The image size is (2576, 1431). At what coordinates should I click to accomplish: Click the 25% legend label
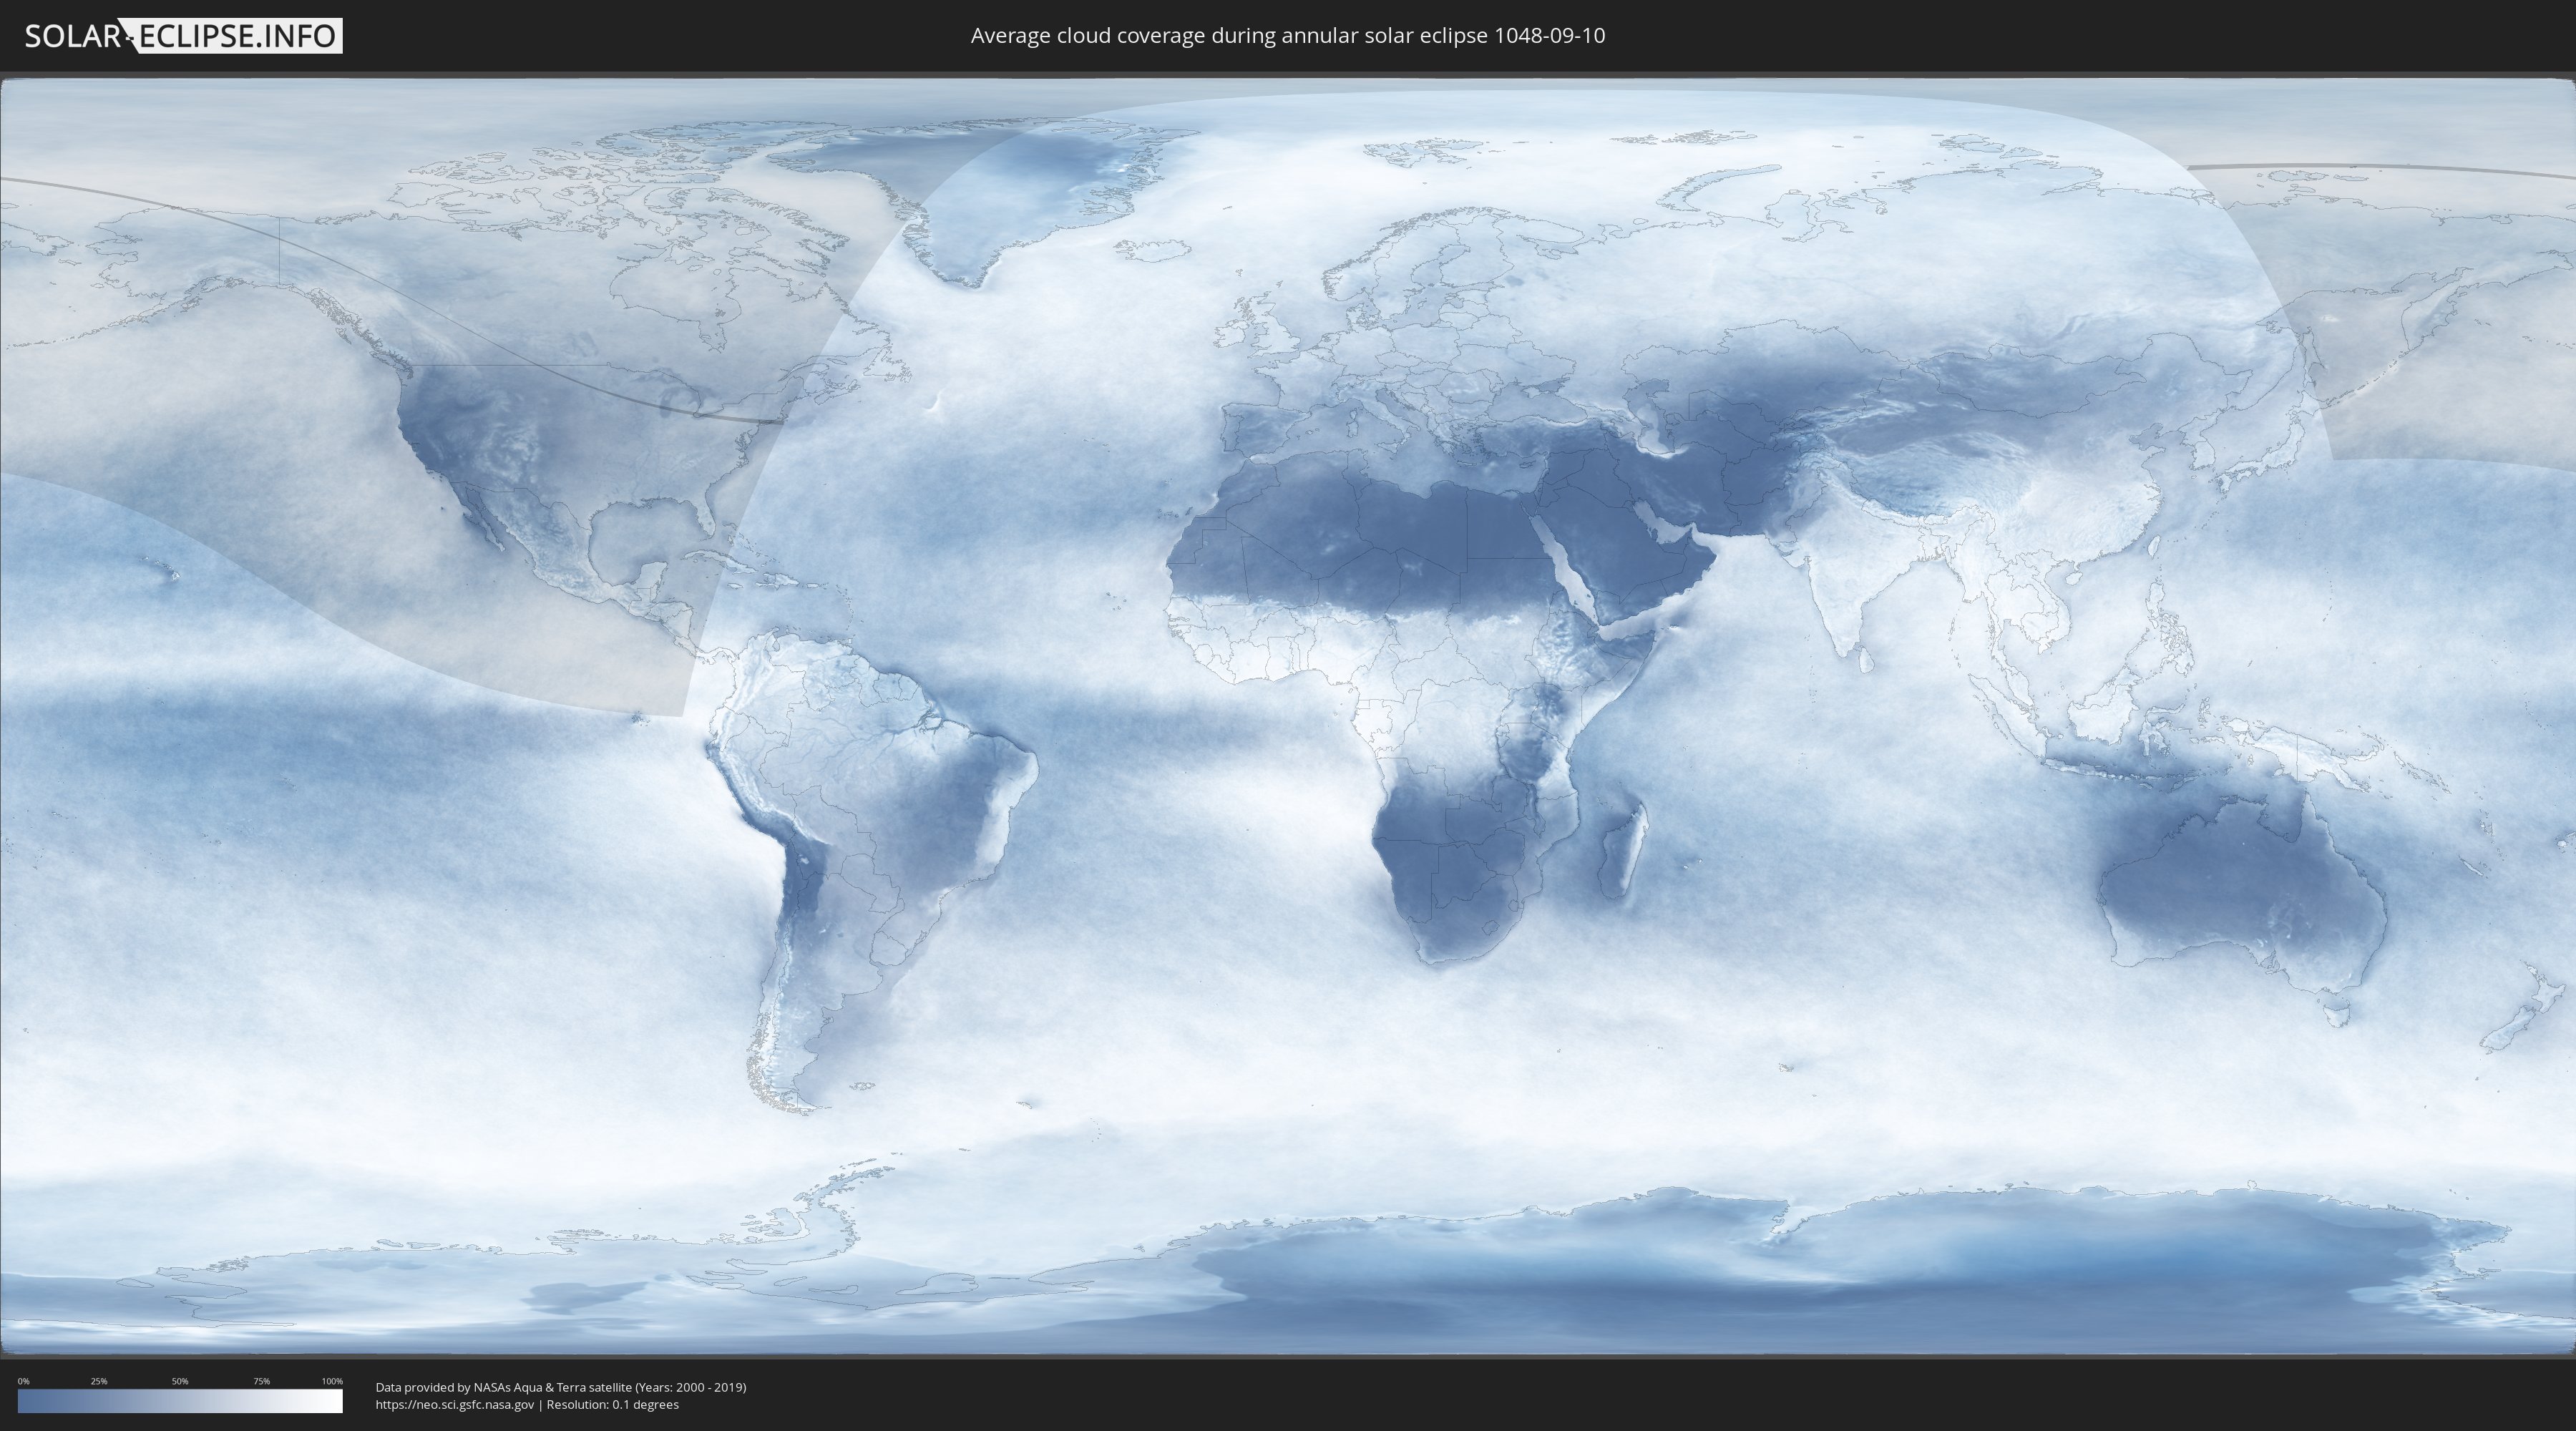(99, 1381)
